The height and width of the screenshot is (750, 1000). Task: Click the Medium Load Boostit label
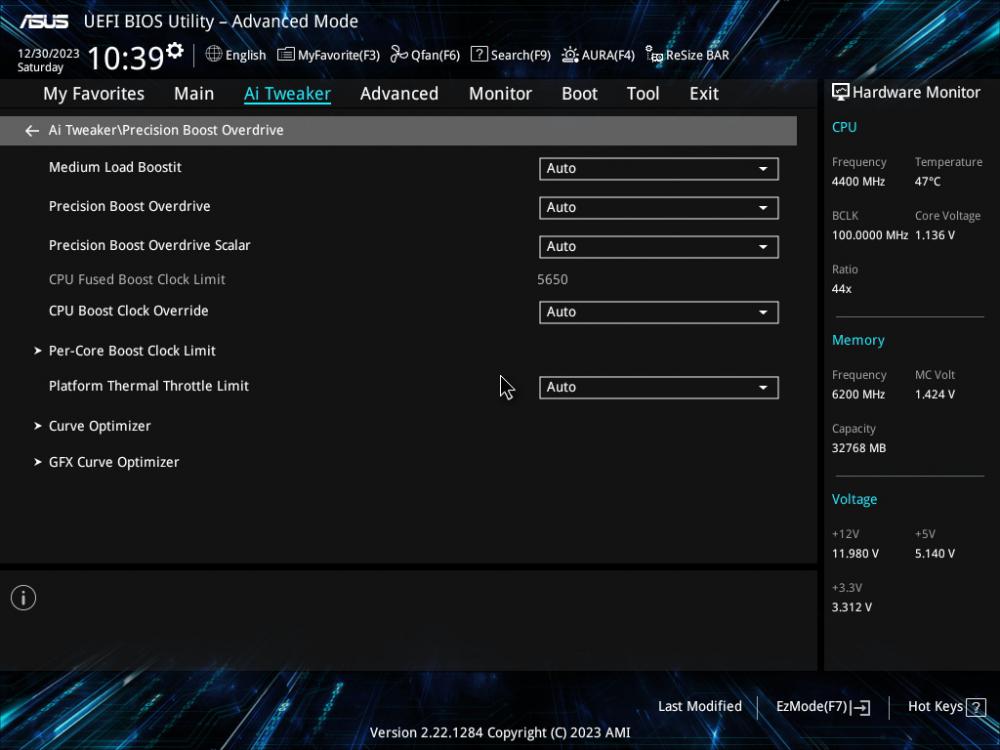tap(115, 167)
